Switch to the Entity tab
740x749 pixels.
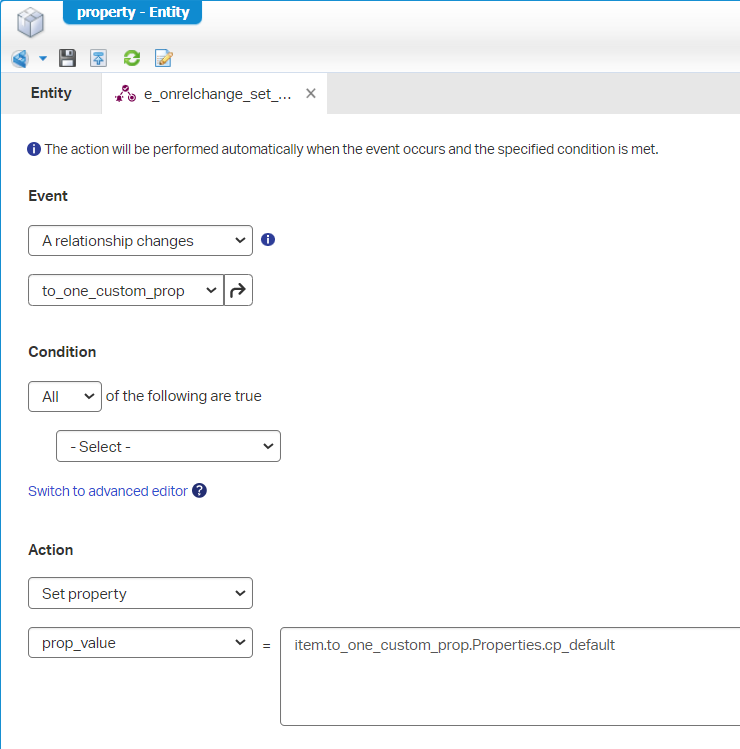51,93
